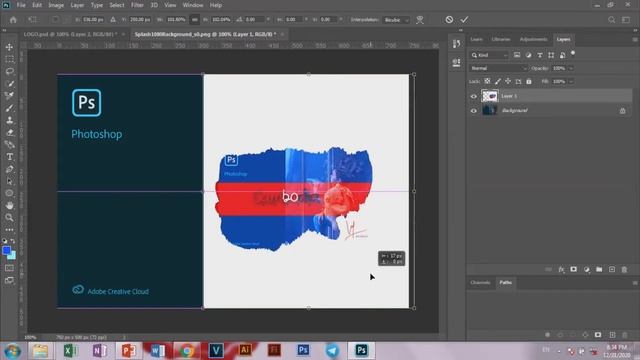The height and width of the screenshot is (360, 640).
Task: Open Excel from the Windows taskbar
Action: [70, 350]
